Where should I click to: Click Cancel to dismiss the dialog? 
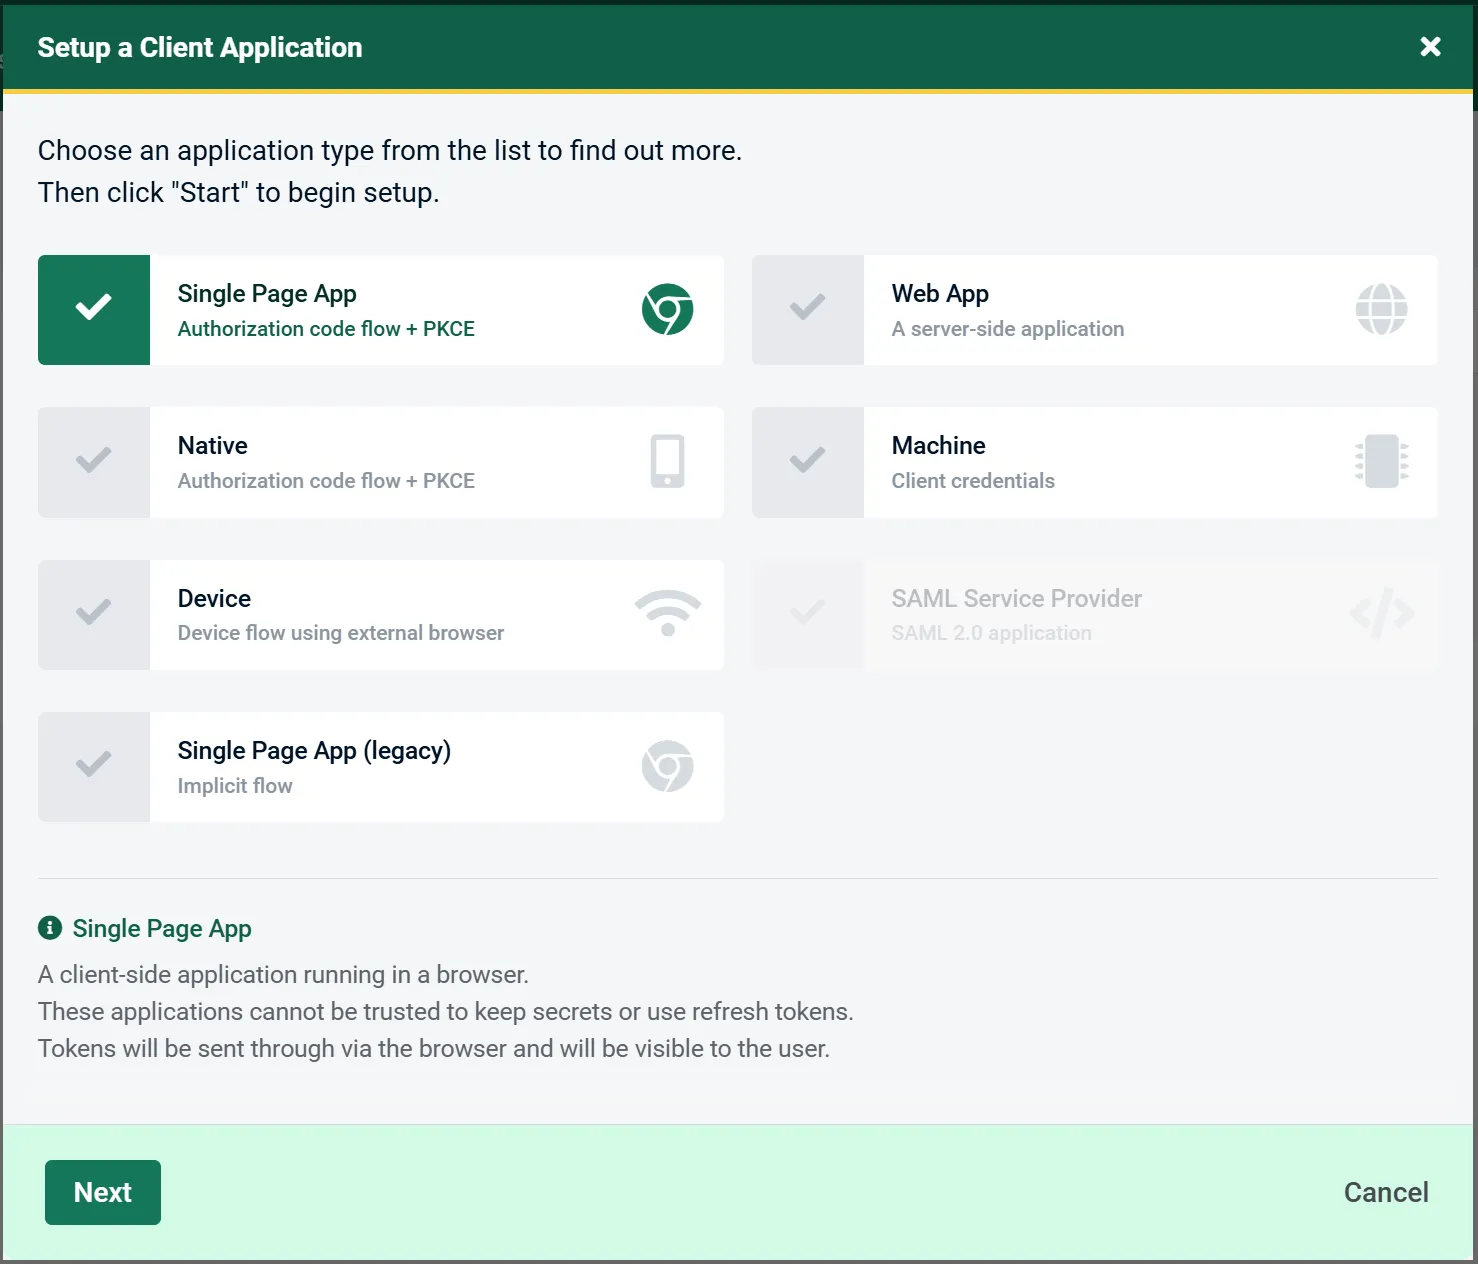1386,1192
